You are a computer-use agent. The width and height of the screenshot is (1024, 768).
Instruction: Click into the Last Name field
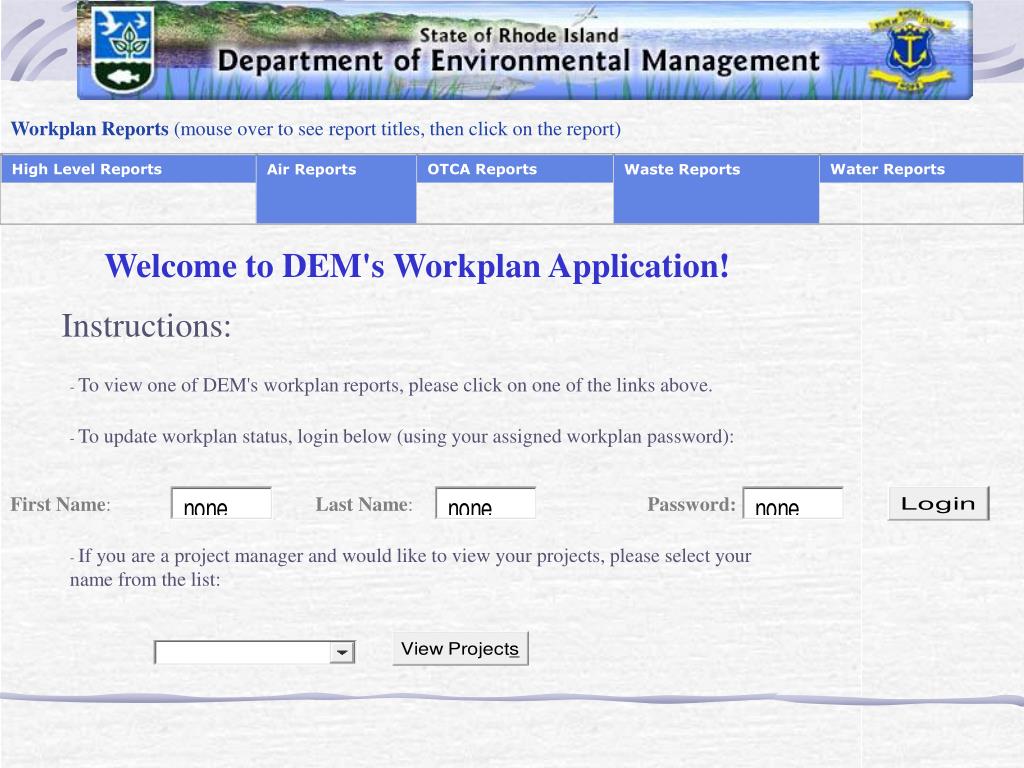point(485,503)
